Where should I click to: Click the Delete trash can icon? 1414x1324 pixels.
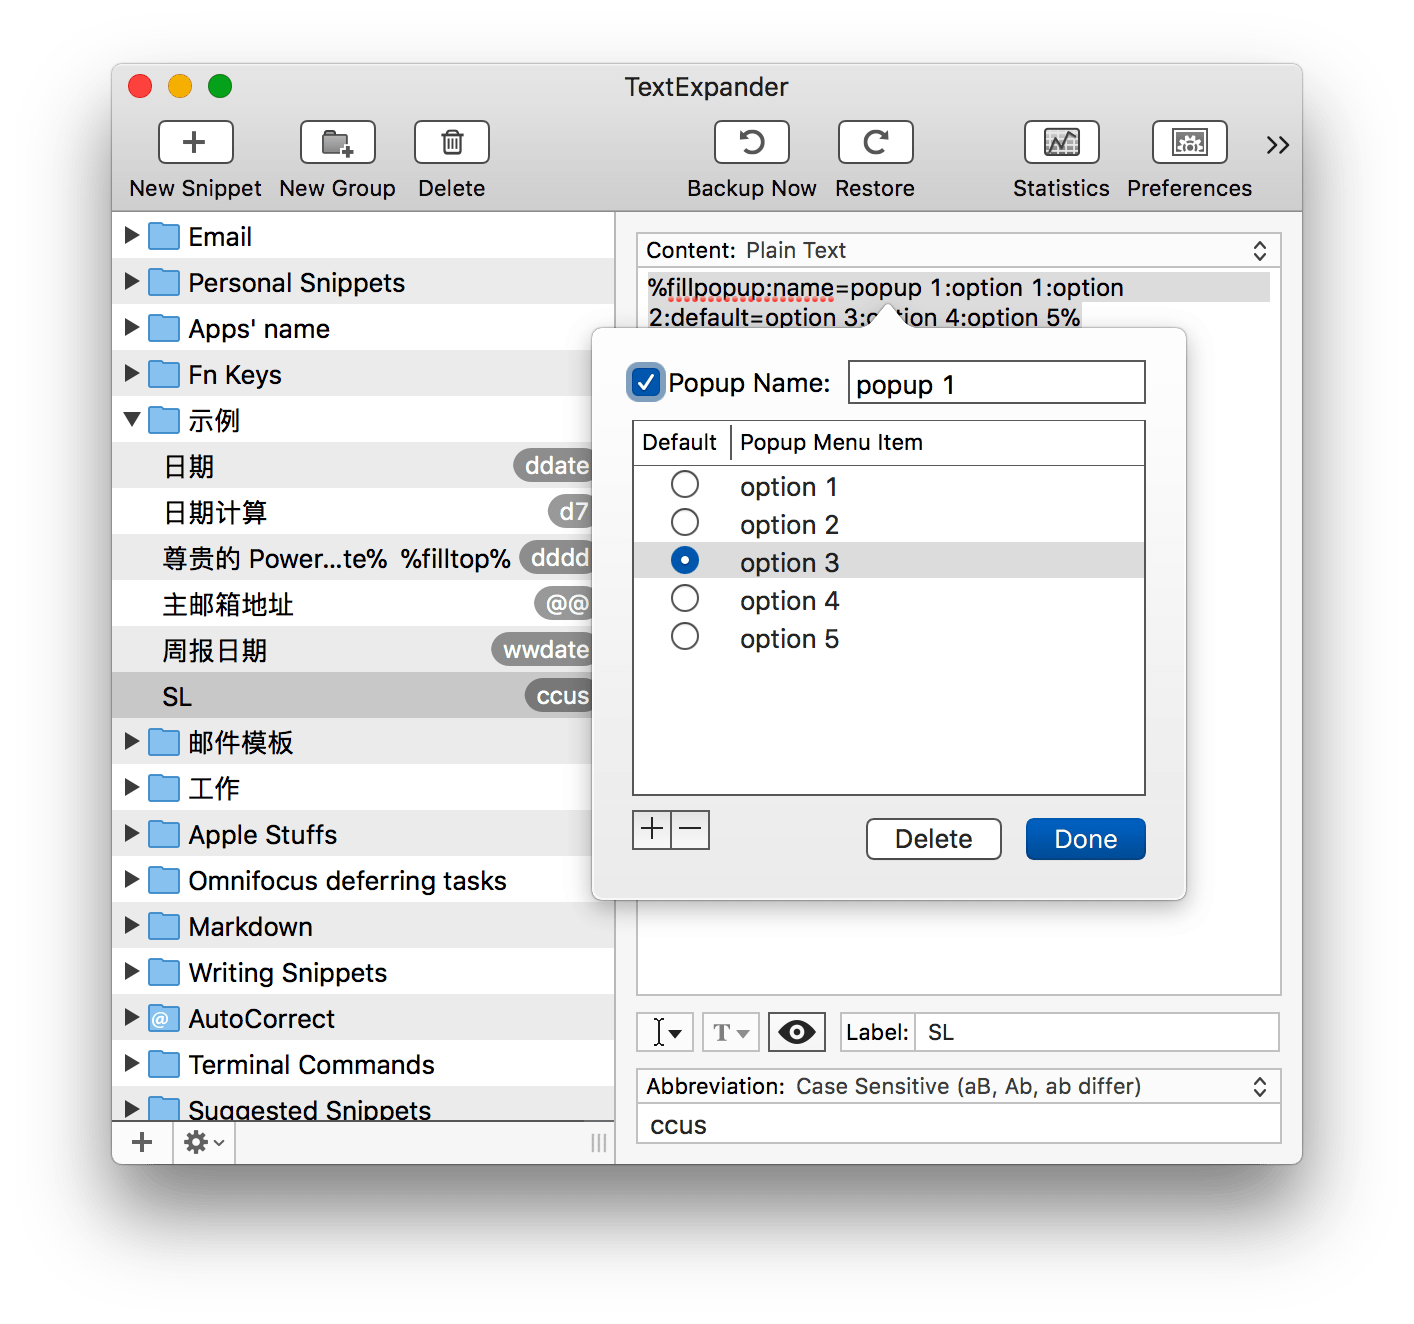point(451,143)
